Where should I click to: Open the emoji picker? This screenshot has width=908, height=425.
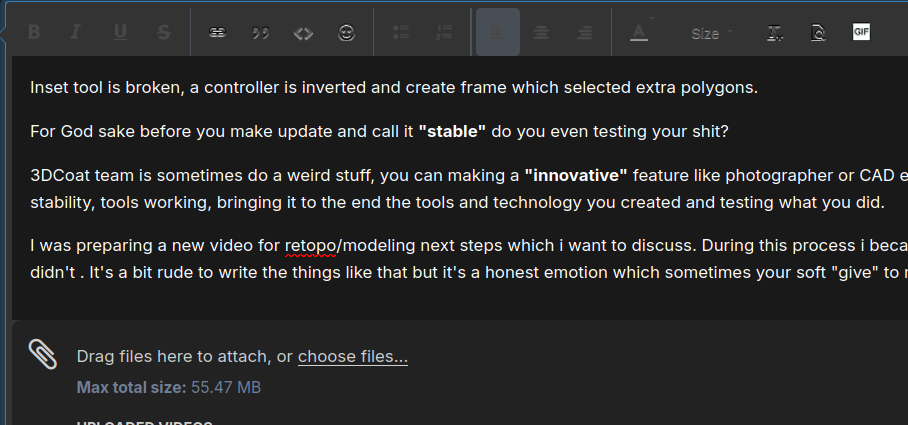(x=347, y=33)
